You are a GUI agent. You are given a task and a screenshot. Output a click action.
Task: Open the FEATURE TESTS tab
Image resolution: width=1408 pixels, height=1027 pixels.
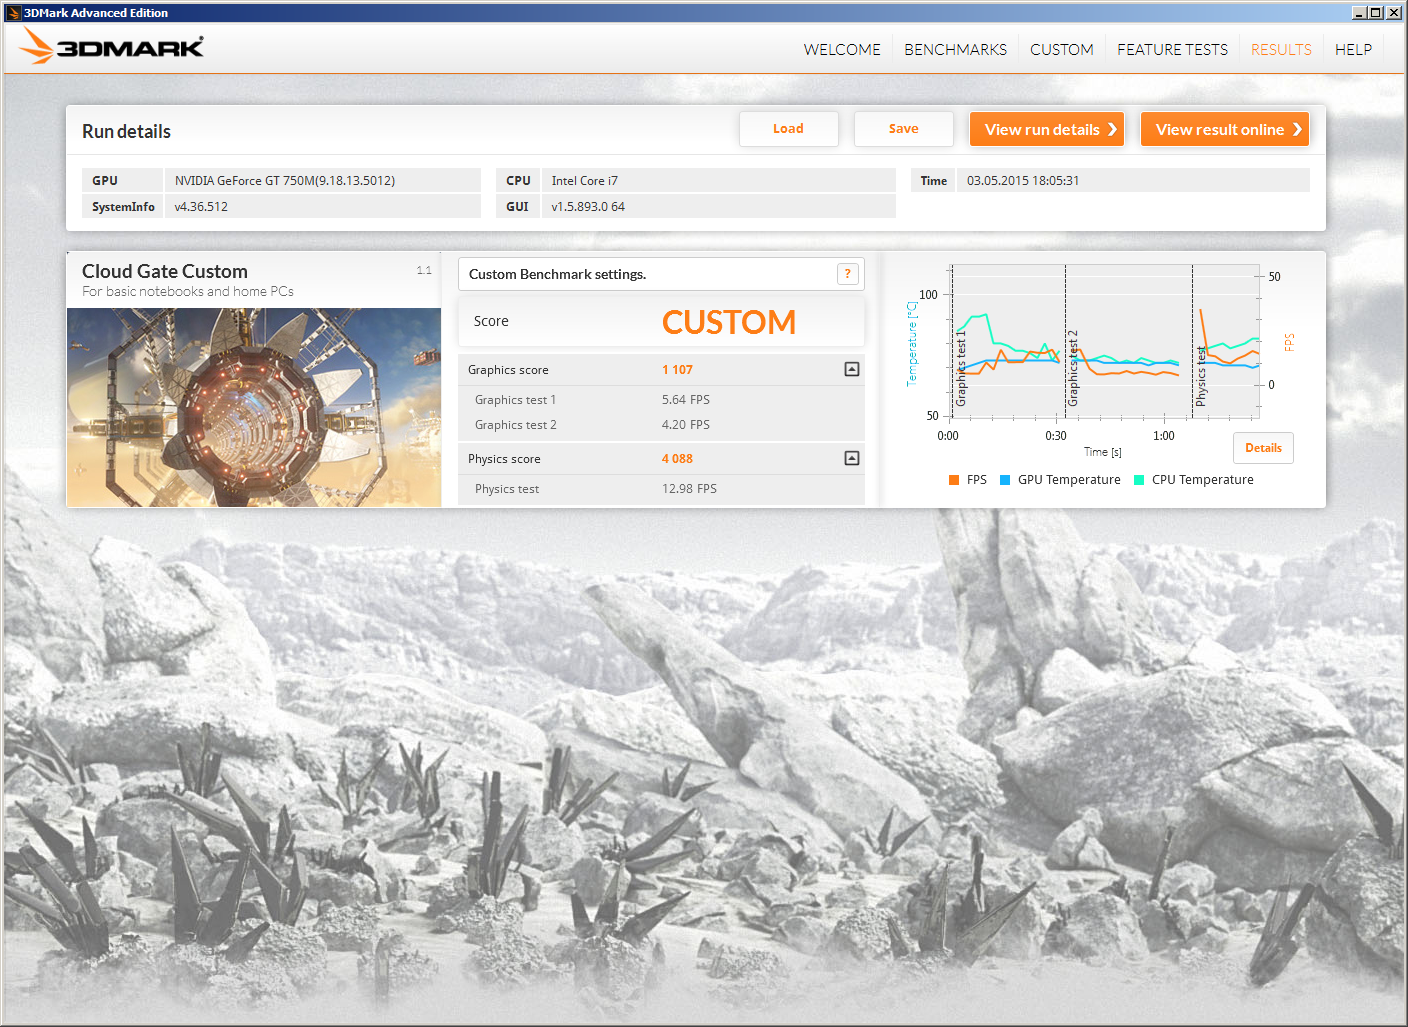1172,50
